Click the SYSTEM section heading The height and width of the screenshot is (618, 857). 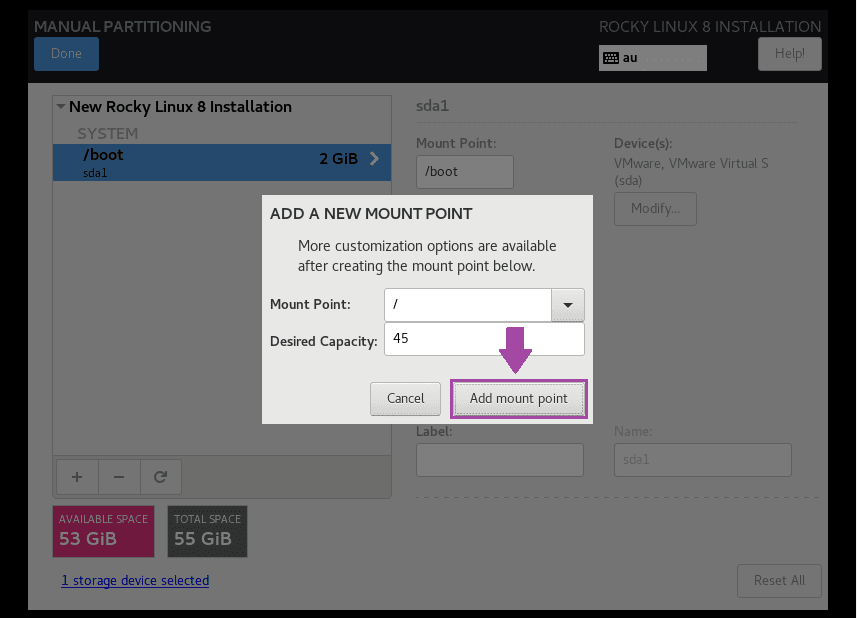pyautogui.click(x=108, y=133)
